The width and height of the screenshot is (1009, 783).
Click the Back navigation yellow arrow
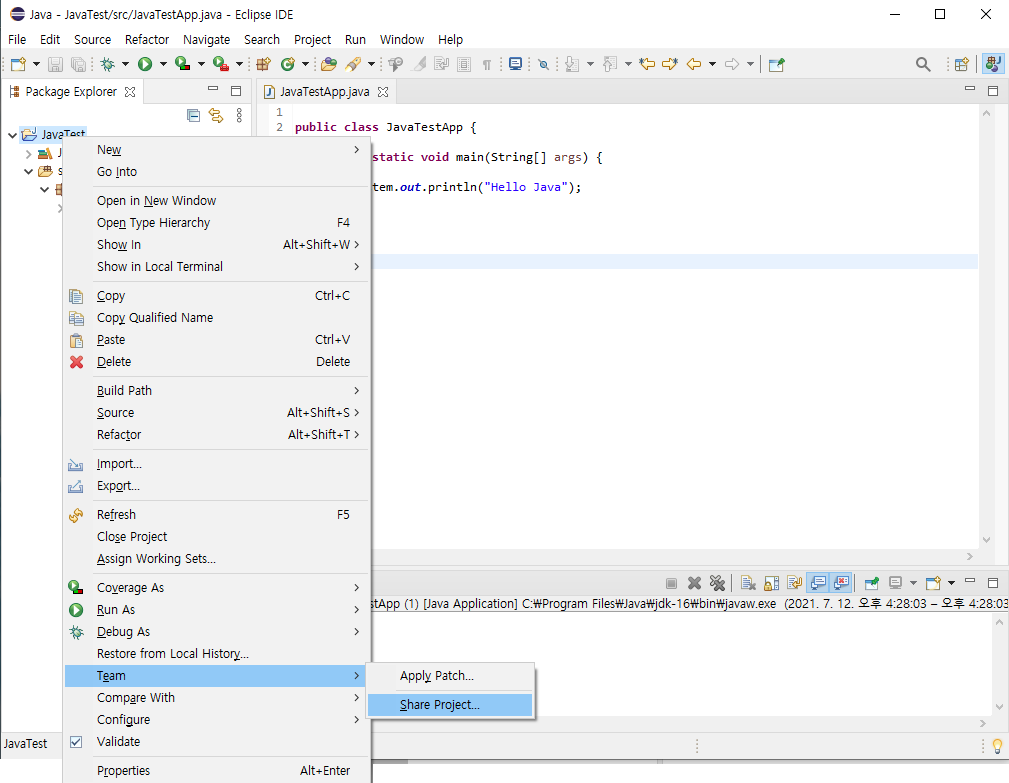tap(694, 64)
